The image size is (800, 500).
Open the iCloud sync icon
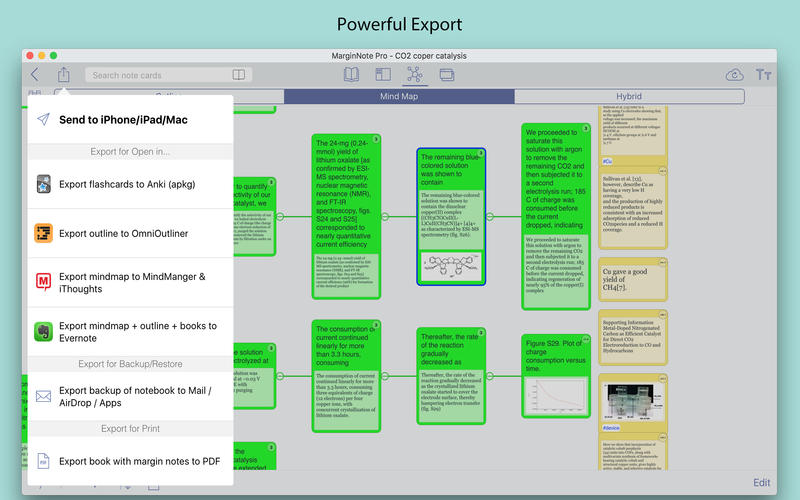735,75
